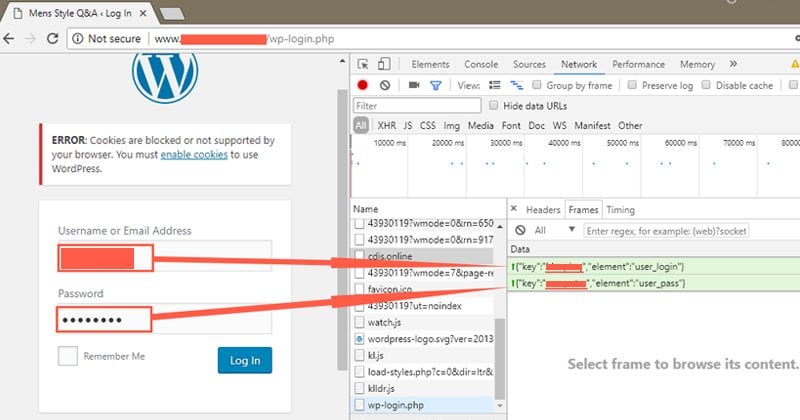800x420 pixels.
Task: Open the Console tab
Action: [481, 64]
